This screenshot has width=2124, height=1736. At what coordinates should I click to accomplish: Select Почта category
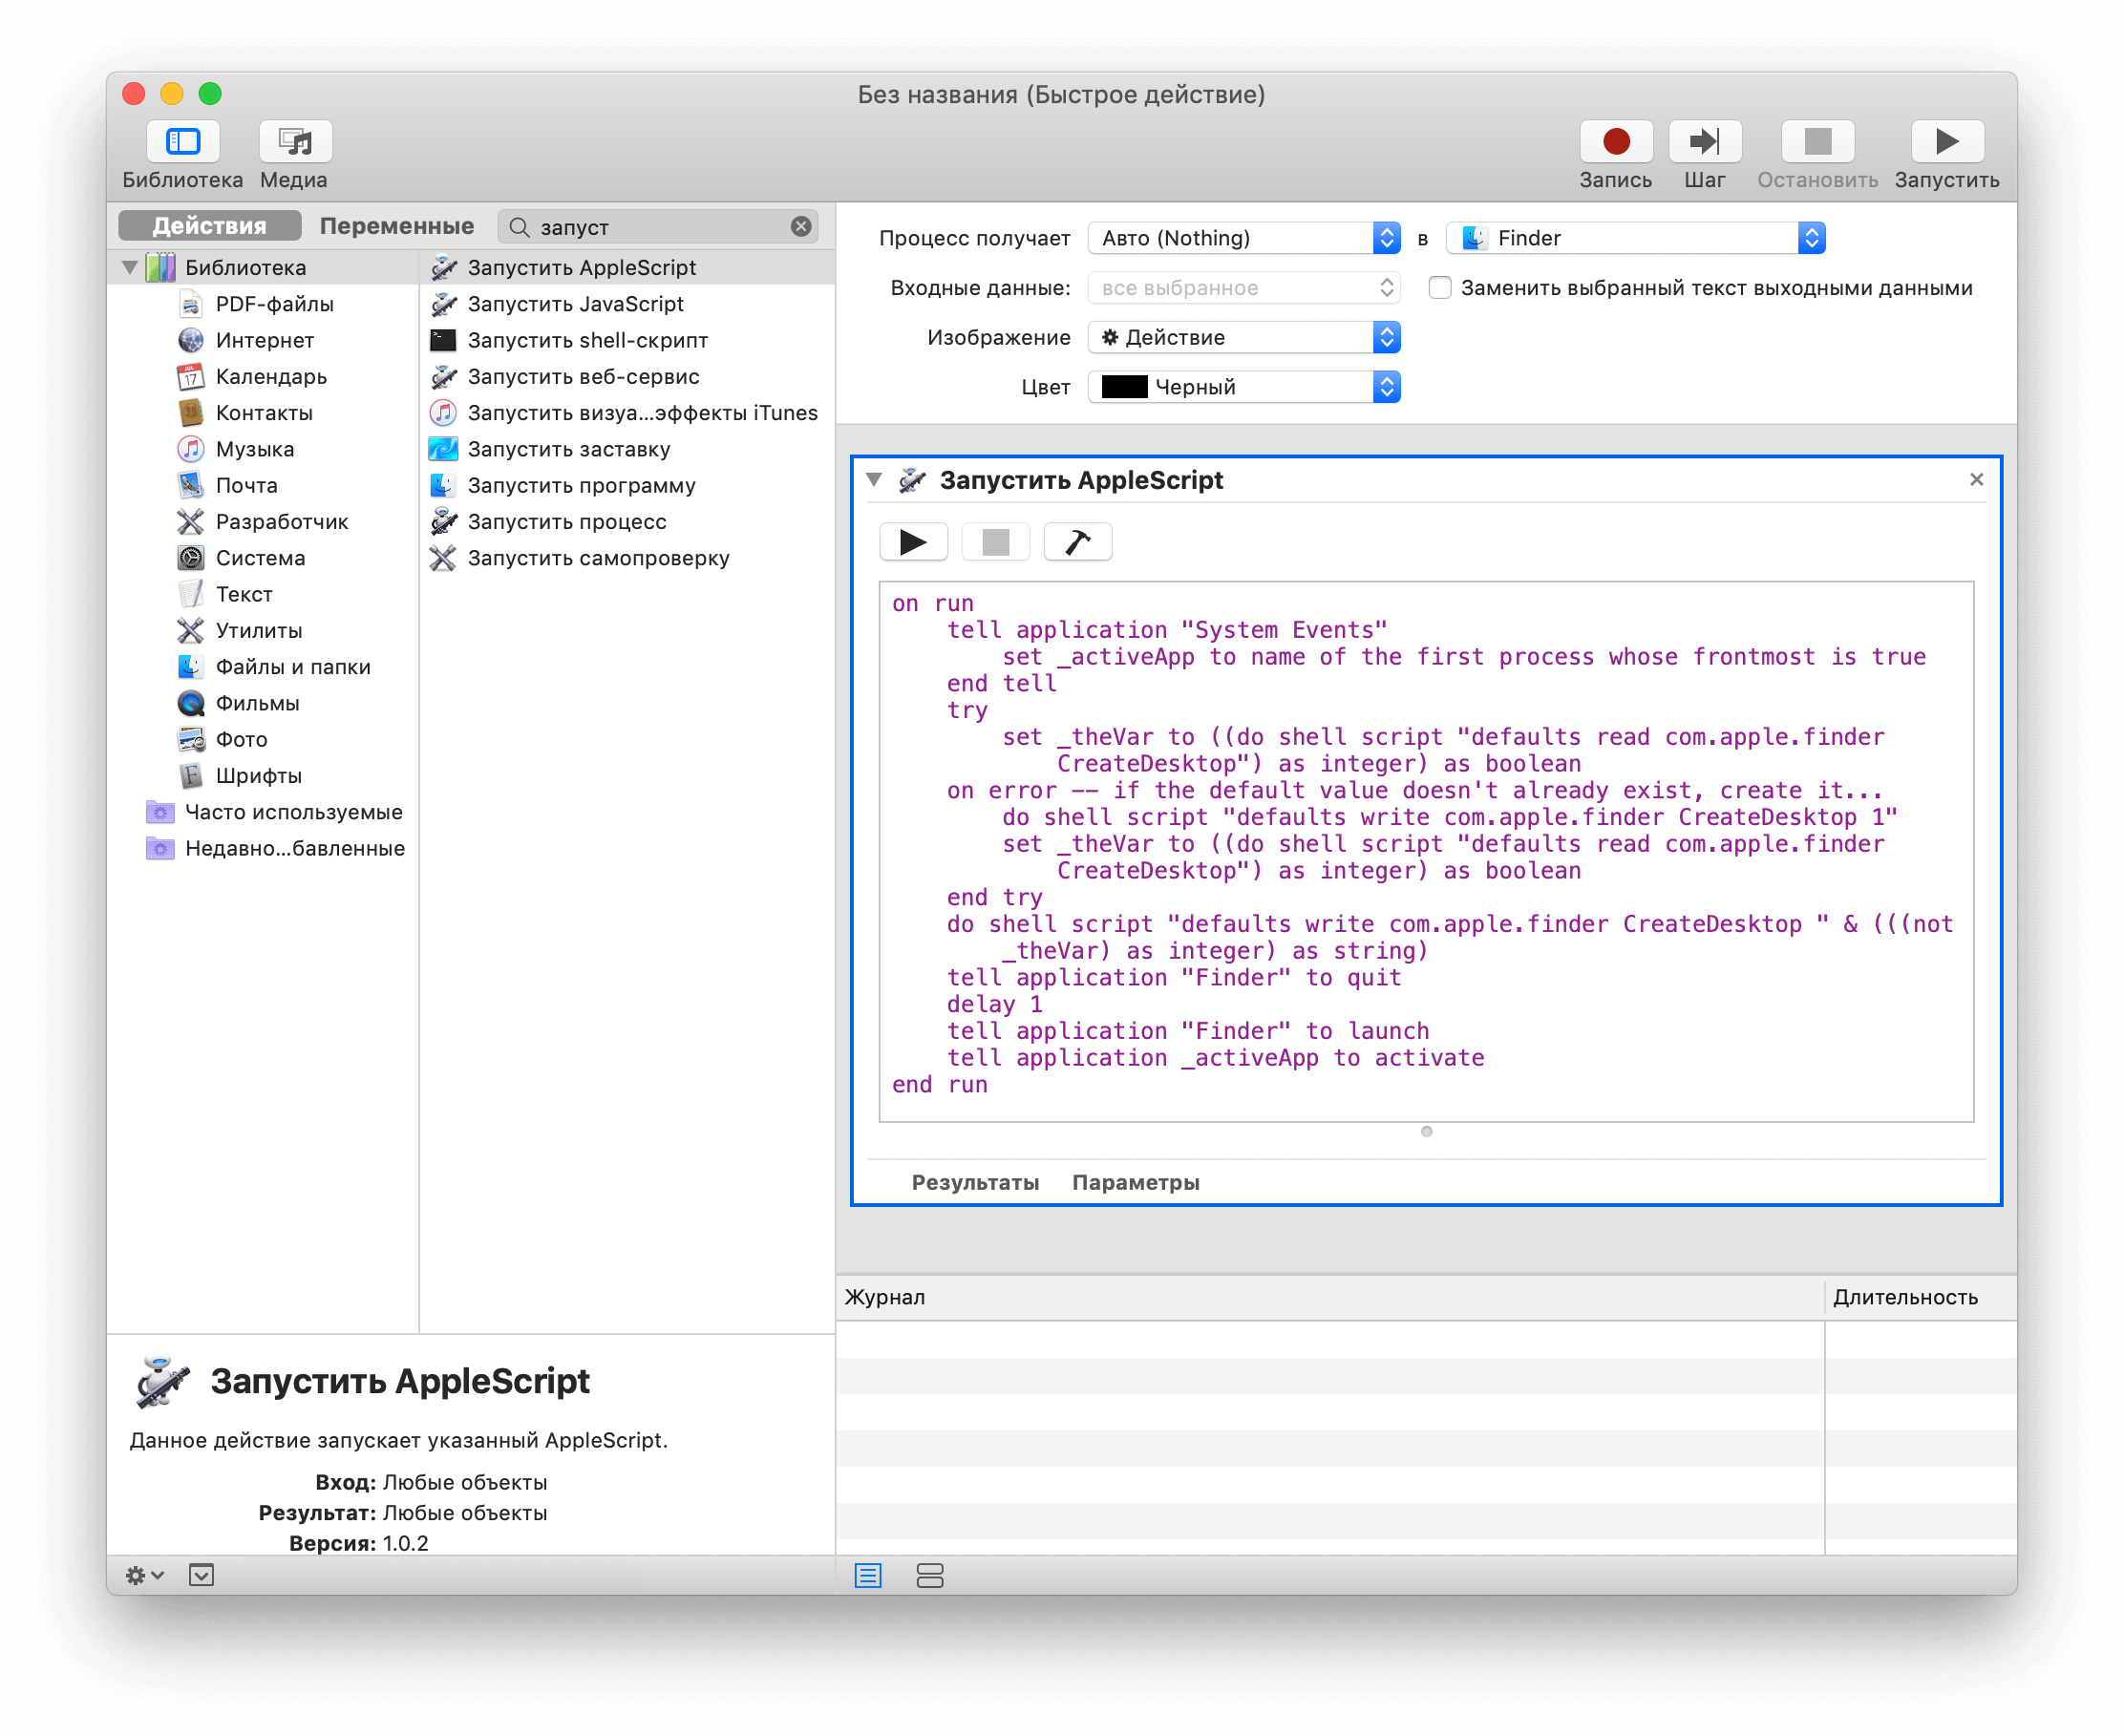click(246, 485)
